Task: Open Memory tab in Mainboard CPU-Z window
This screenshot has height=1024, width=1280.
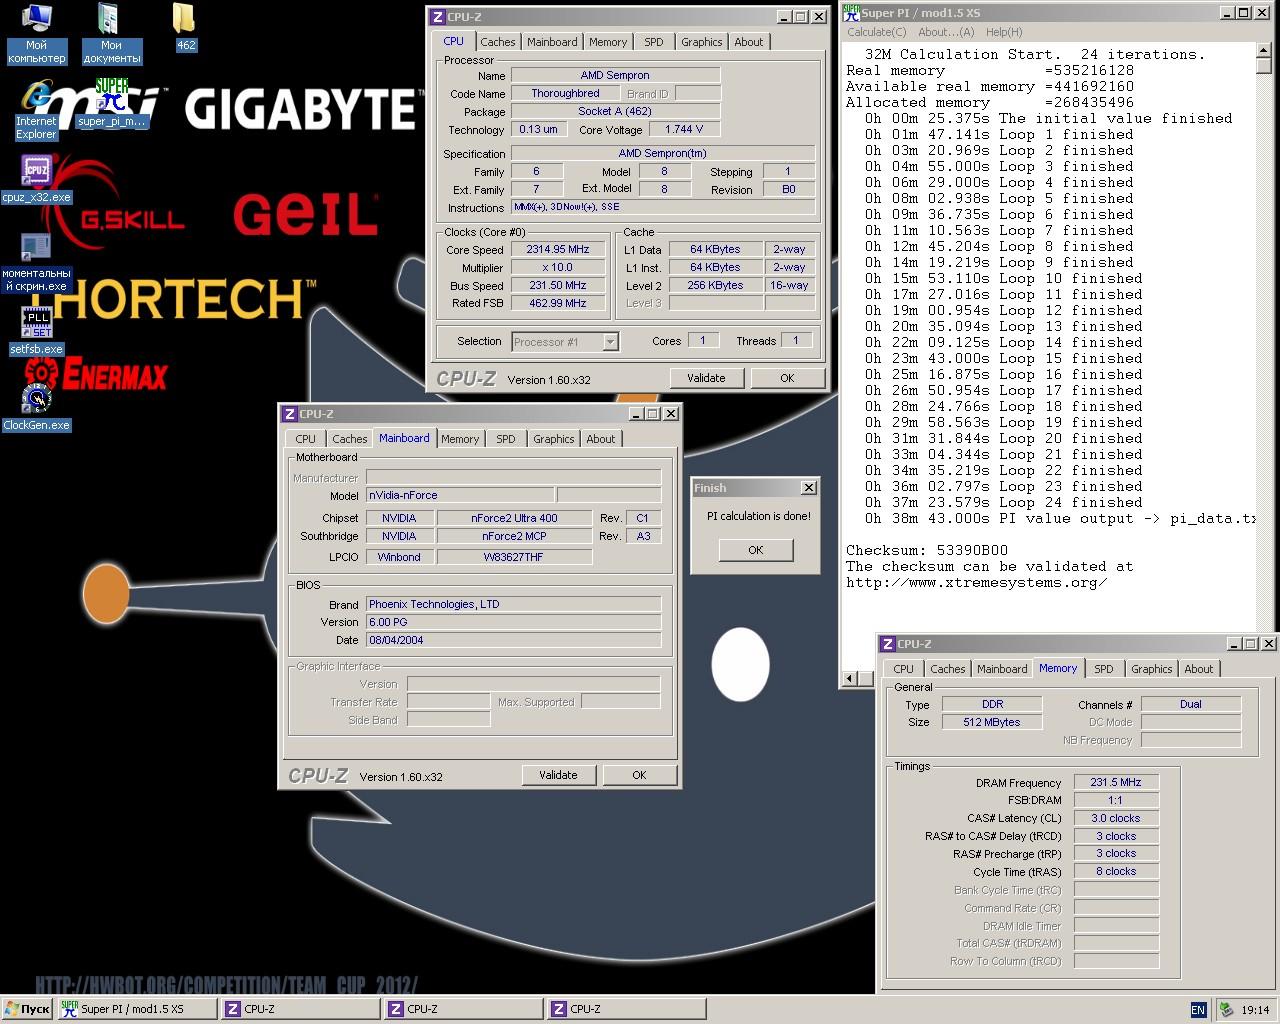Action: (x=460, y=439)
